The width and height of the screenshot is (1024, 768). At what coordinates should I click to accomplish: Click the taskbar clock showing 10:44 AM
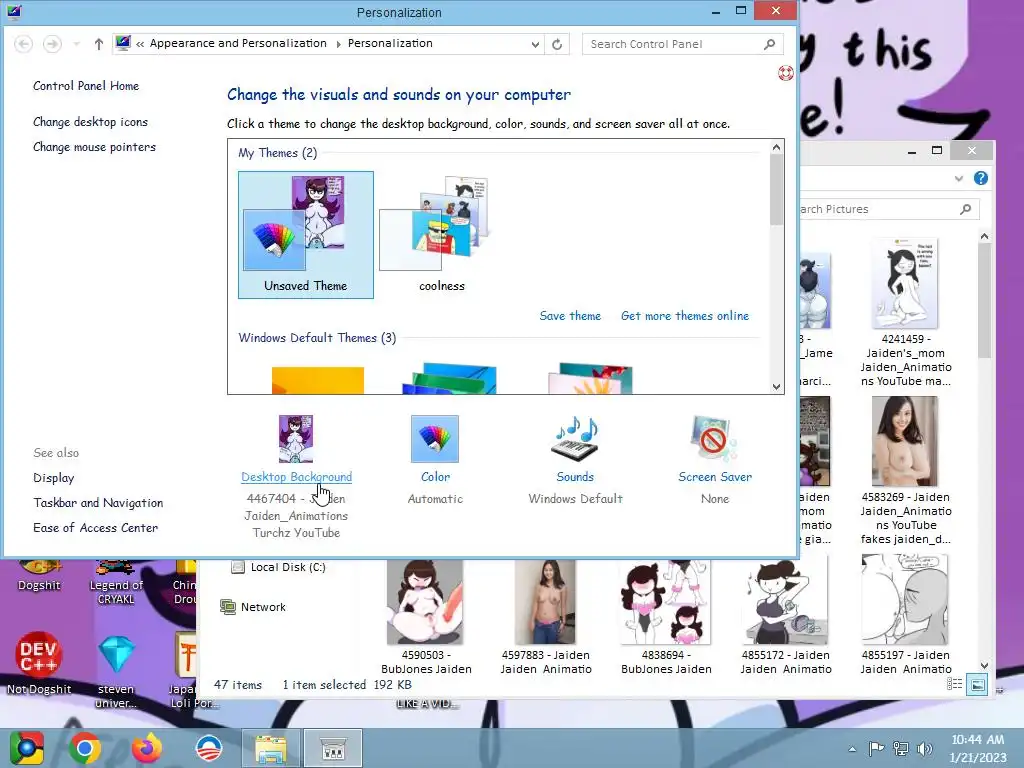977,748
